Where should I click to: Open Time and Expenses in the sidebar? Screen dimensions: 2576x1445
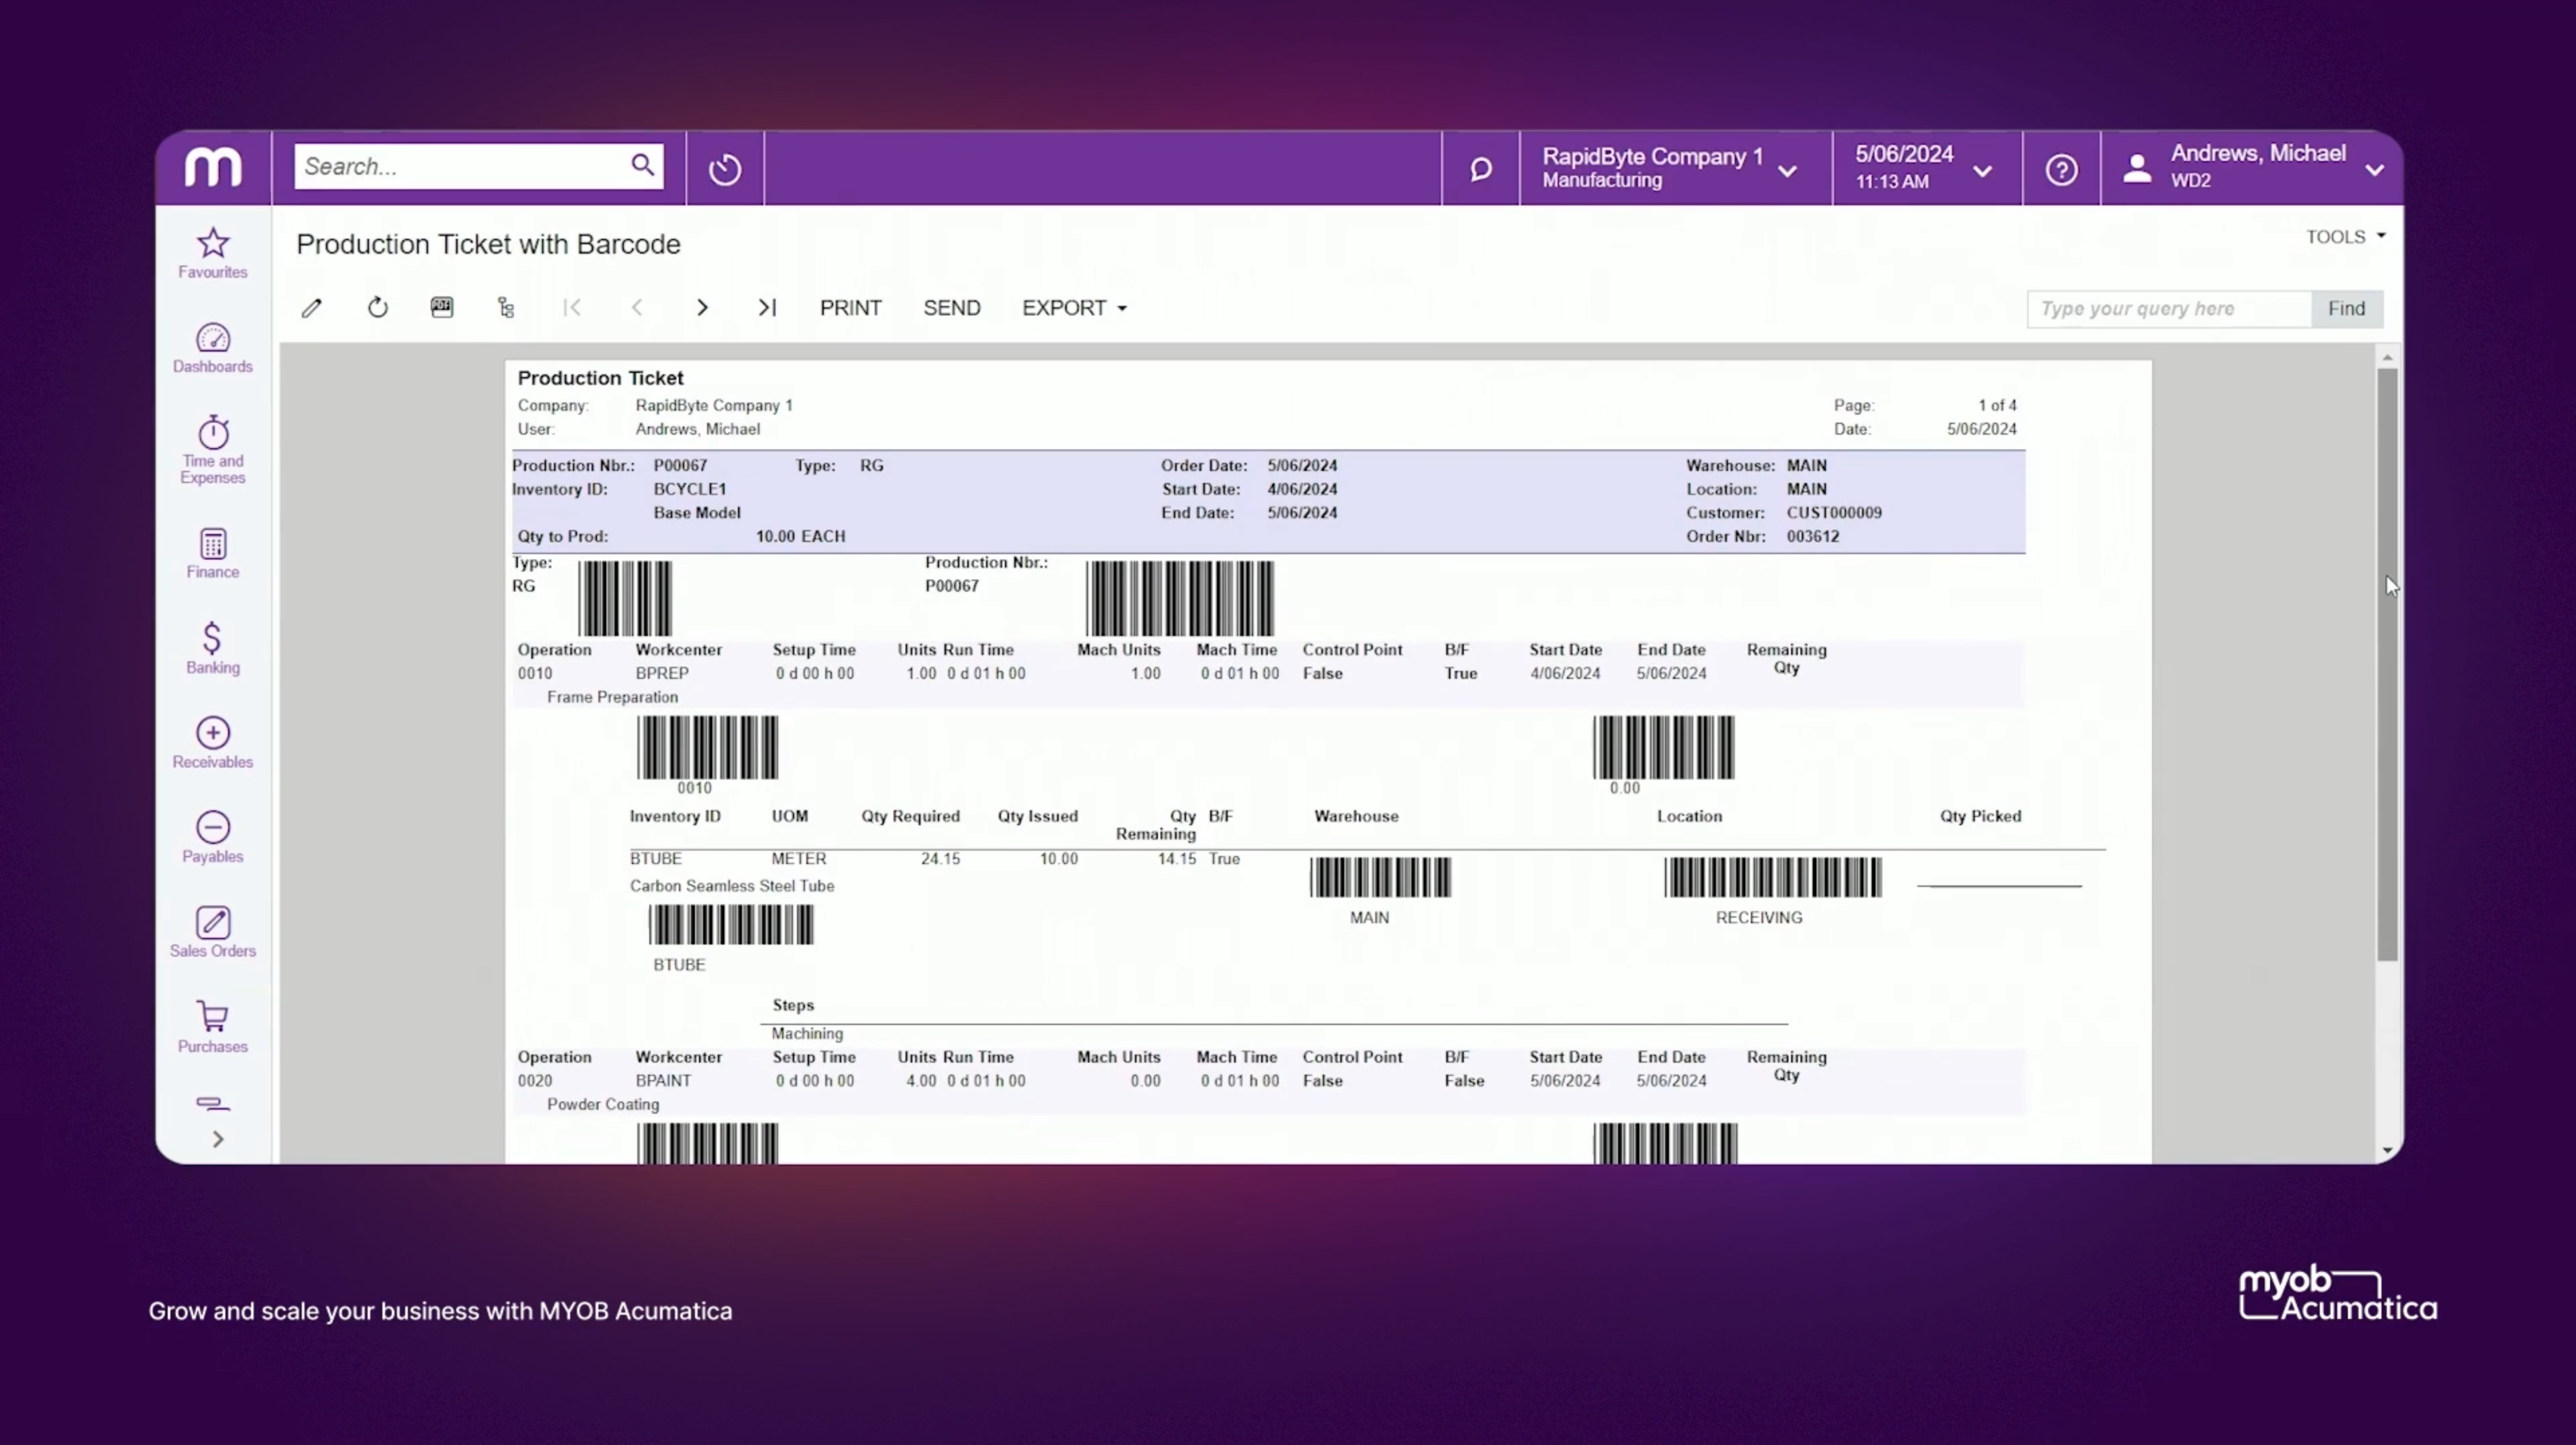click(212, 448)
